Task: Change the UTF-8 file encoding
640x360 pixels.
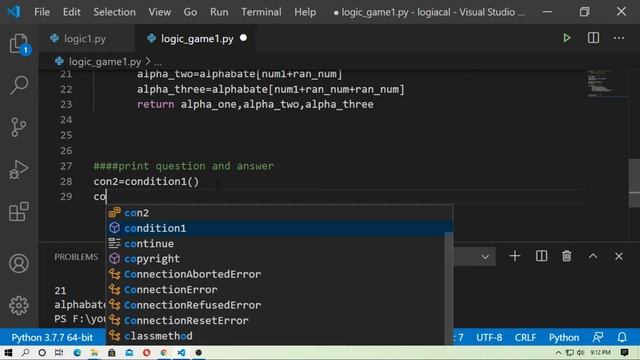Action: coord(489,338)
